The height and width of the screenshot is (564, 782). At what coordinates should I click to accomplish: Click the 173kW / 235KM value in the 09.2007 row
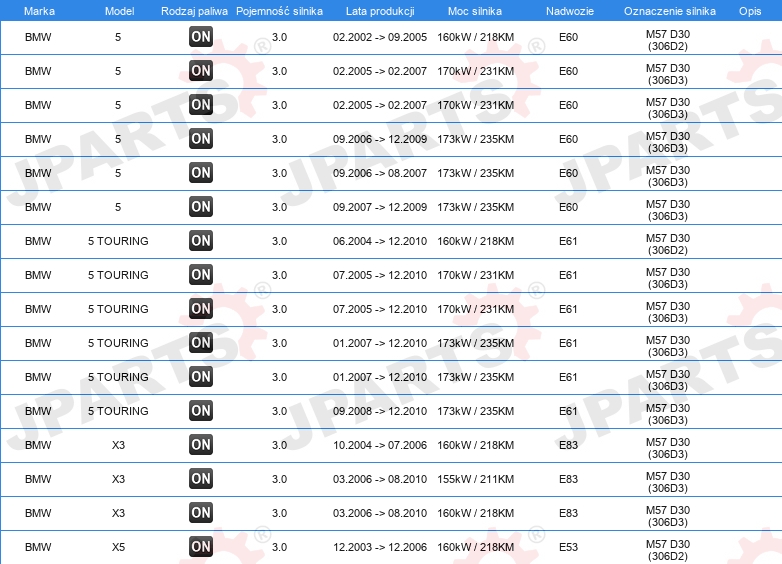point(475,207)
